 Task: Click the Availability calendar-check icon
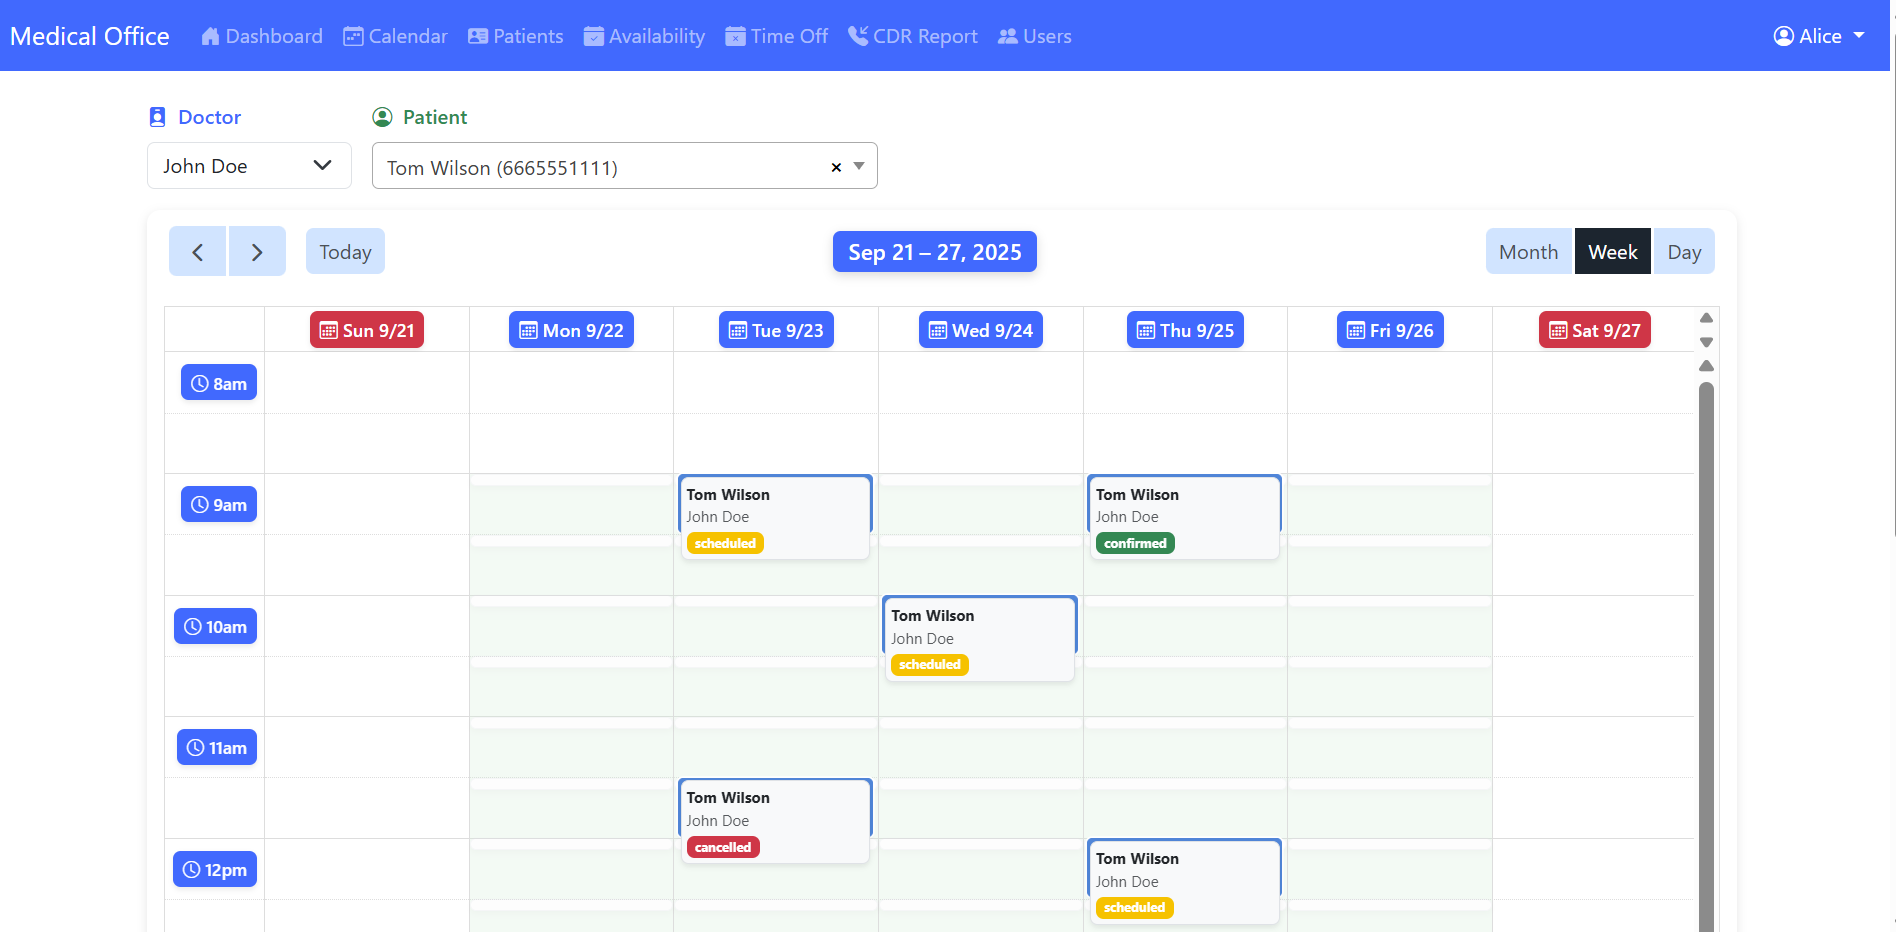(593, 37)
